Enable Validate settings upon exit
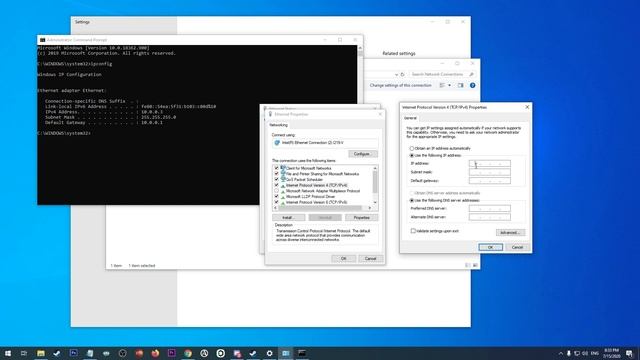Viewport: 640px width, 360px height. [413, 231]
